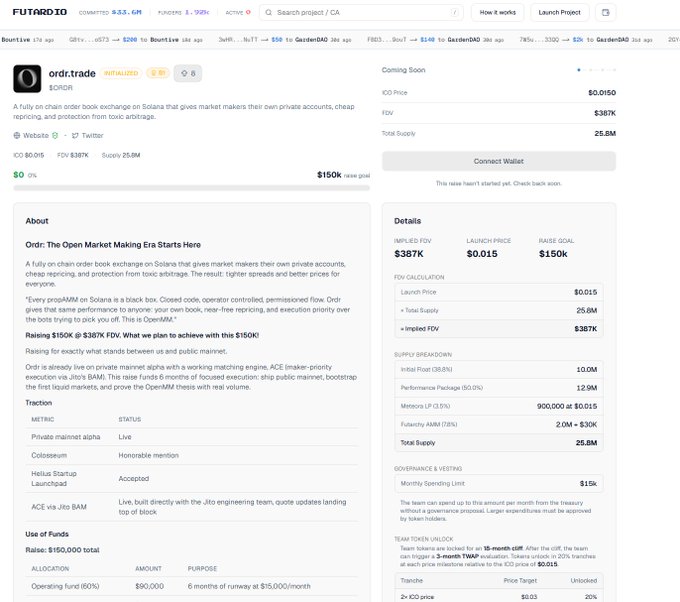The width and height of the screenshot is (680, 602).
Task: Click ticker entry $2k to GardenDAO
Action: pyautogui.click(x=586, y=39)
